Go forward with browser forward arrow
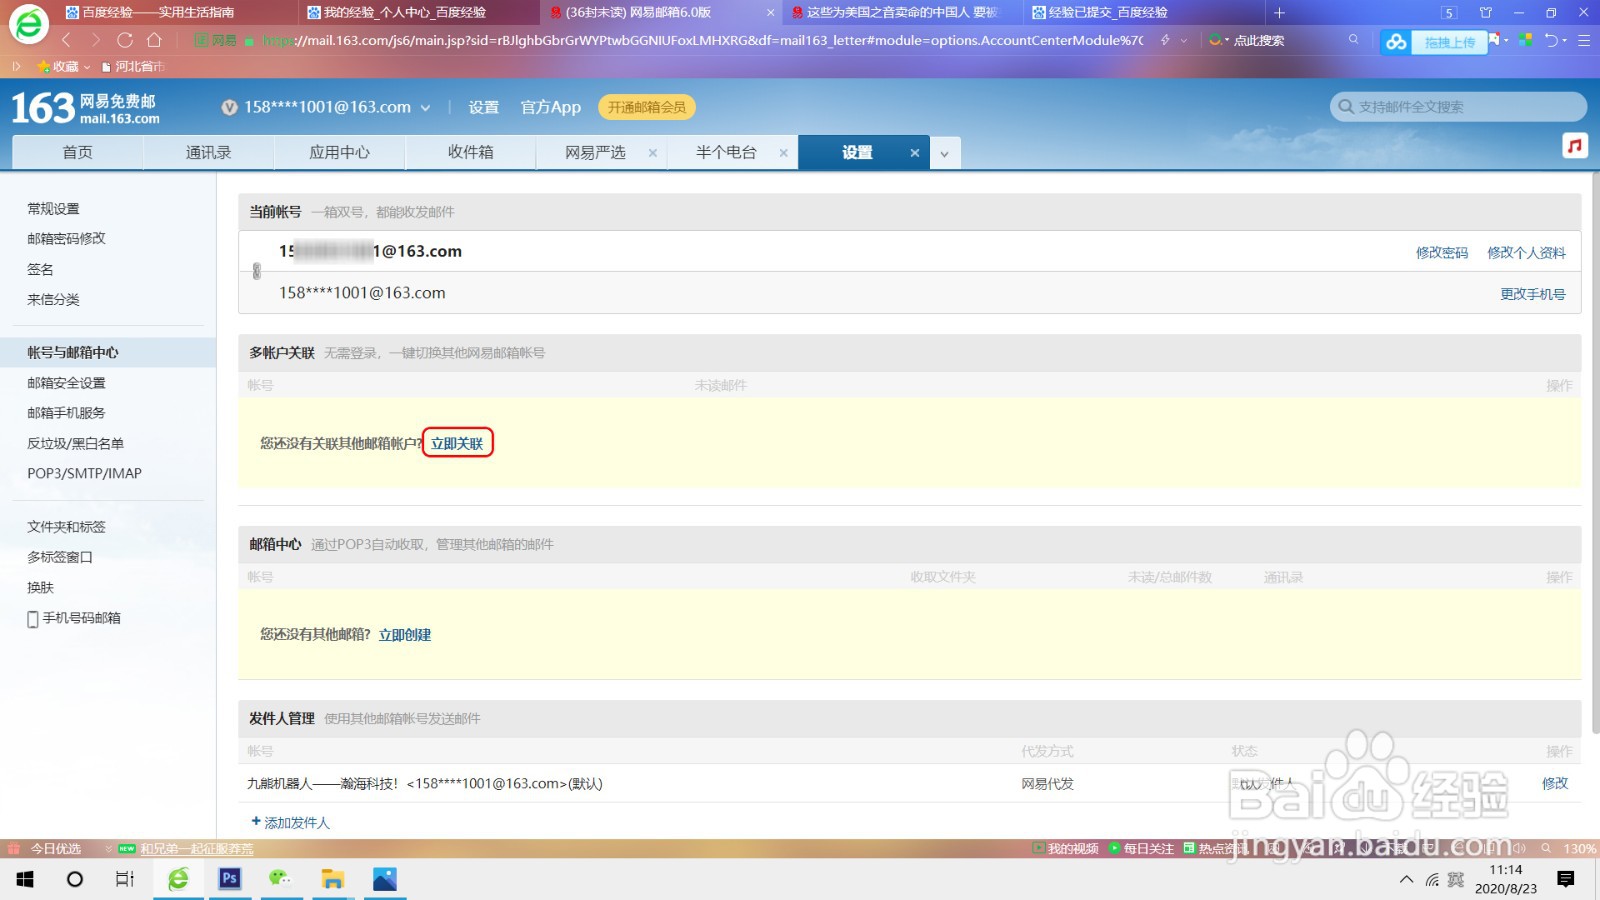 pyautogui.click(x=95, y=40)
